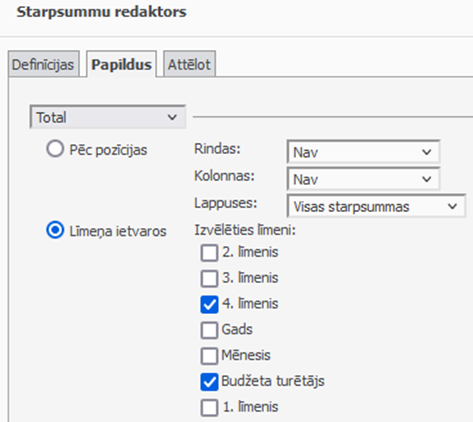
Task: Check the Gads checkbox
Action: coord(209,330)
